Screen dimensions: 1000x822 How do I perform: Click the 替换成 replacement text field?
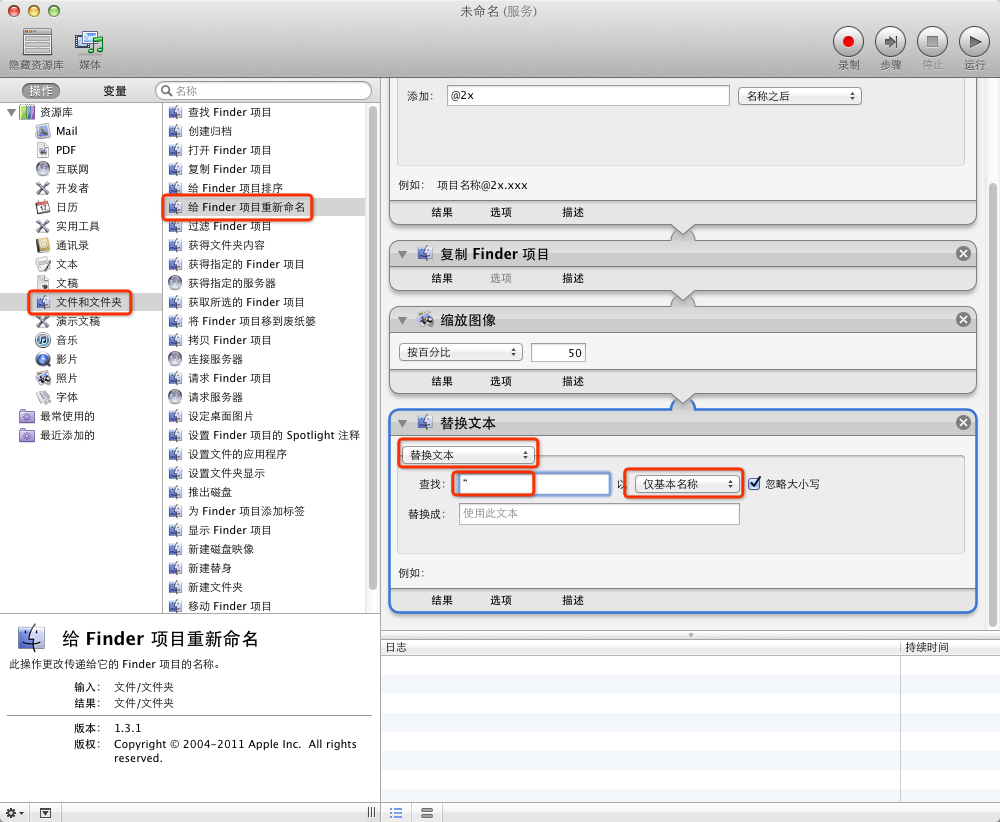point(599,513)
